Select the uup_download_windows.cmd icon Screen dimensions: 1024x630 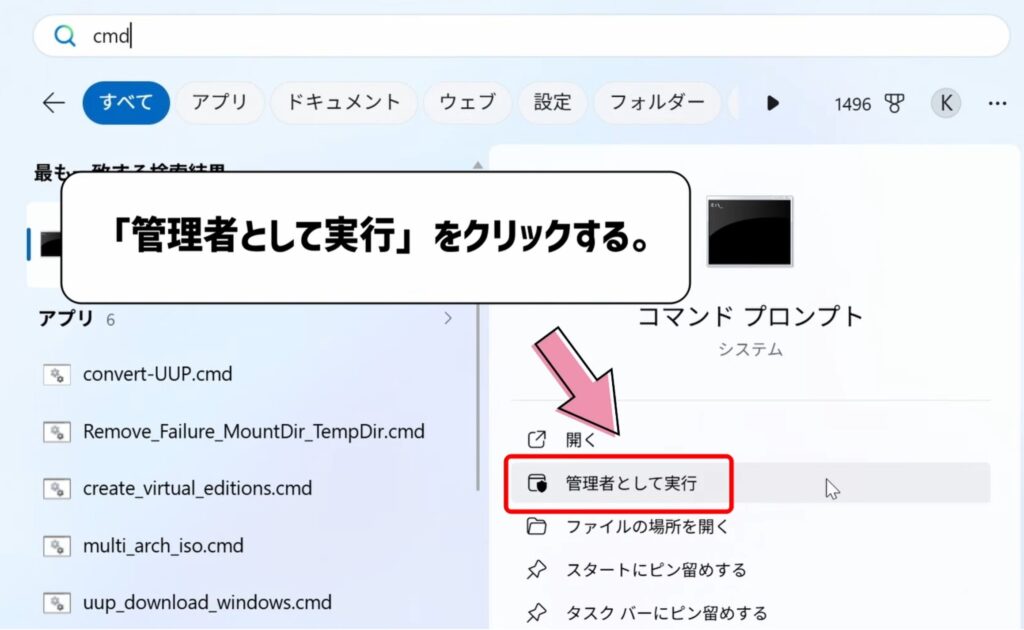55,603
